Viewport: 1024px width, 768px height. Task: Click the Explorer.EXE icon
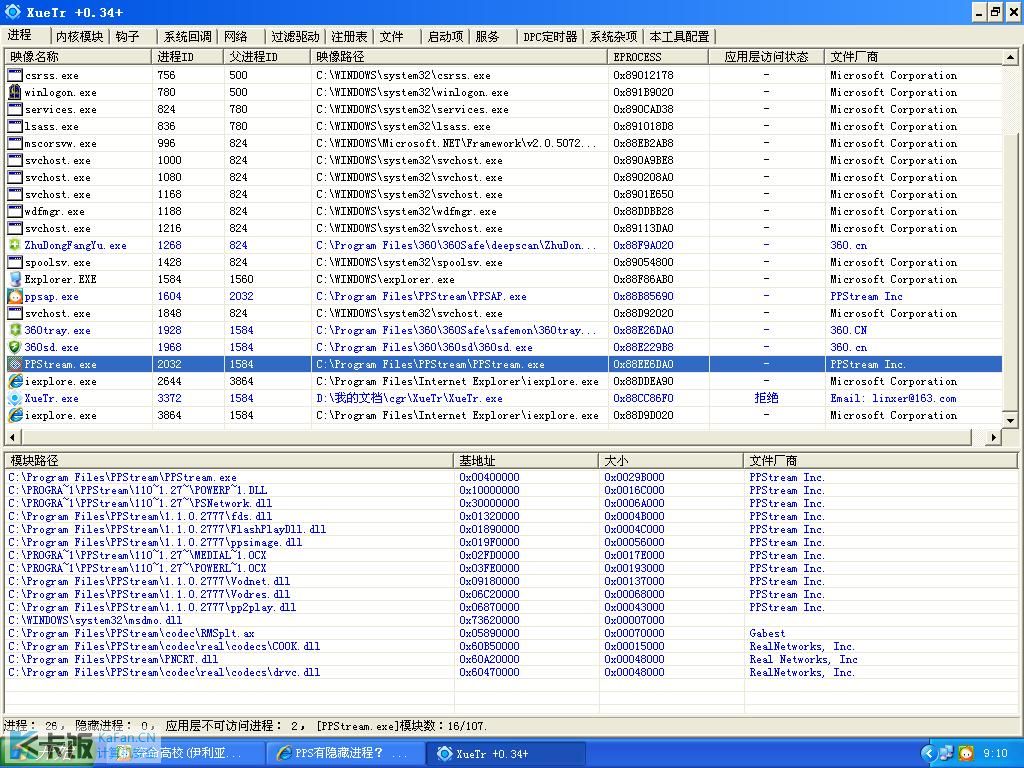(14, 279)
